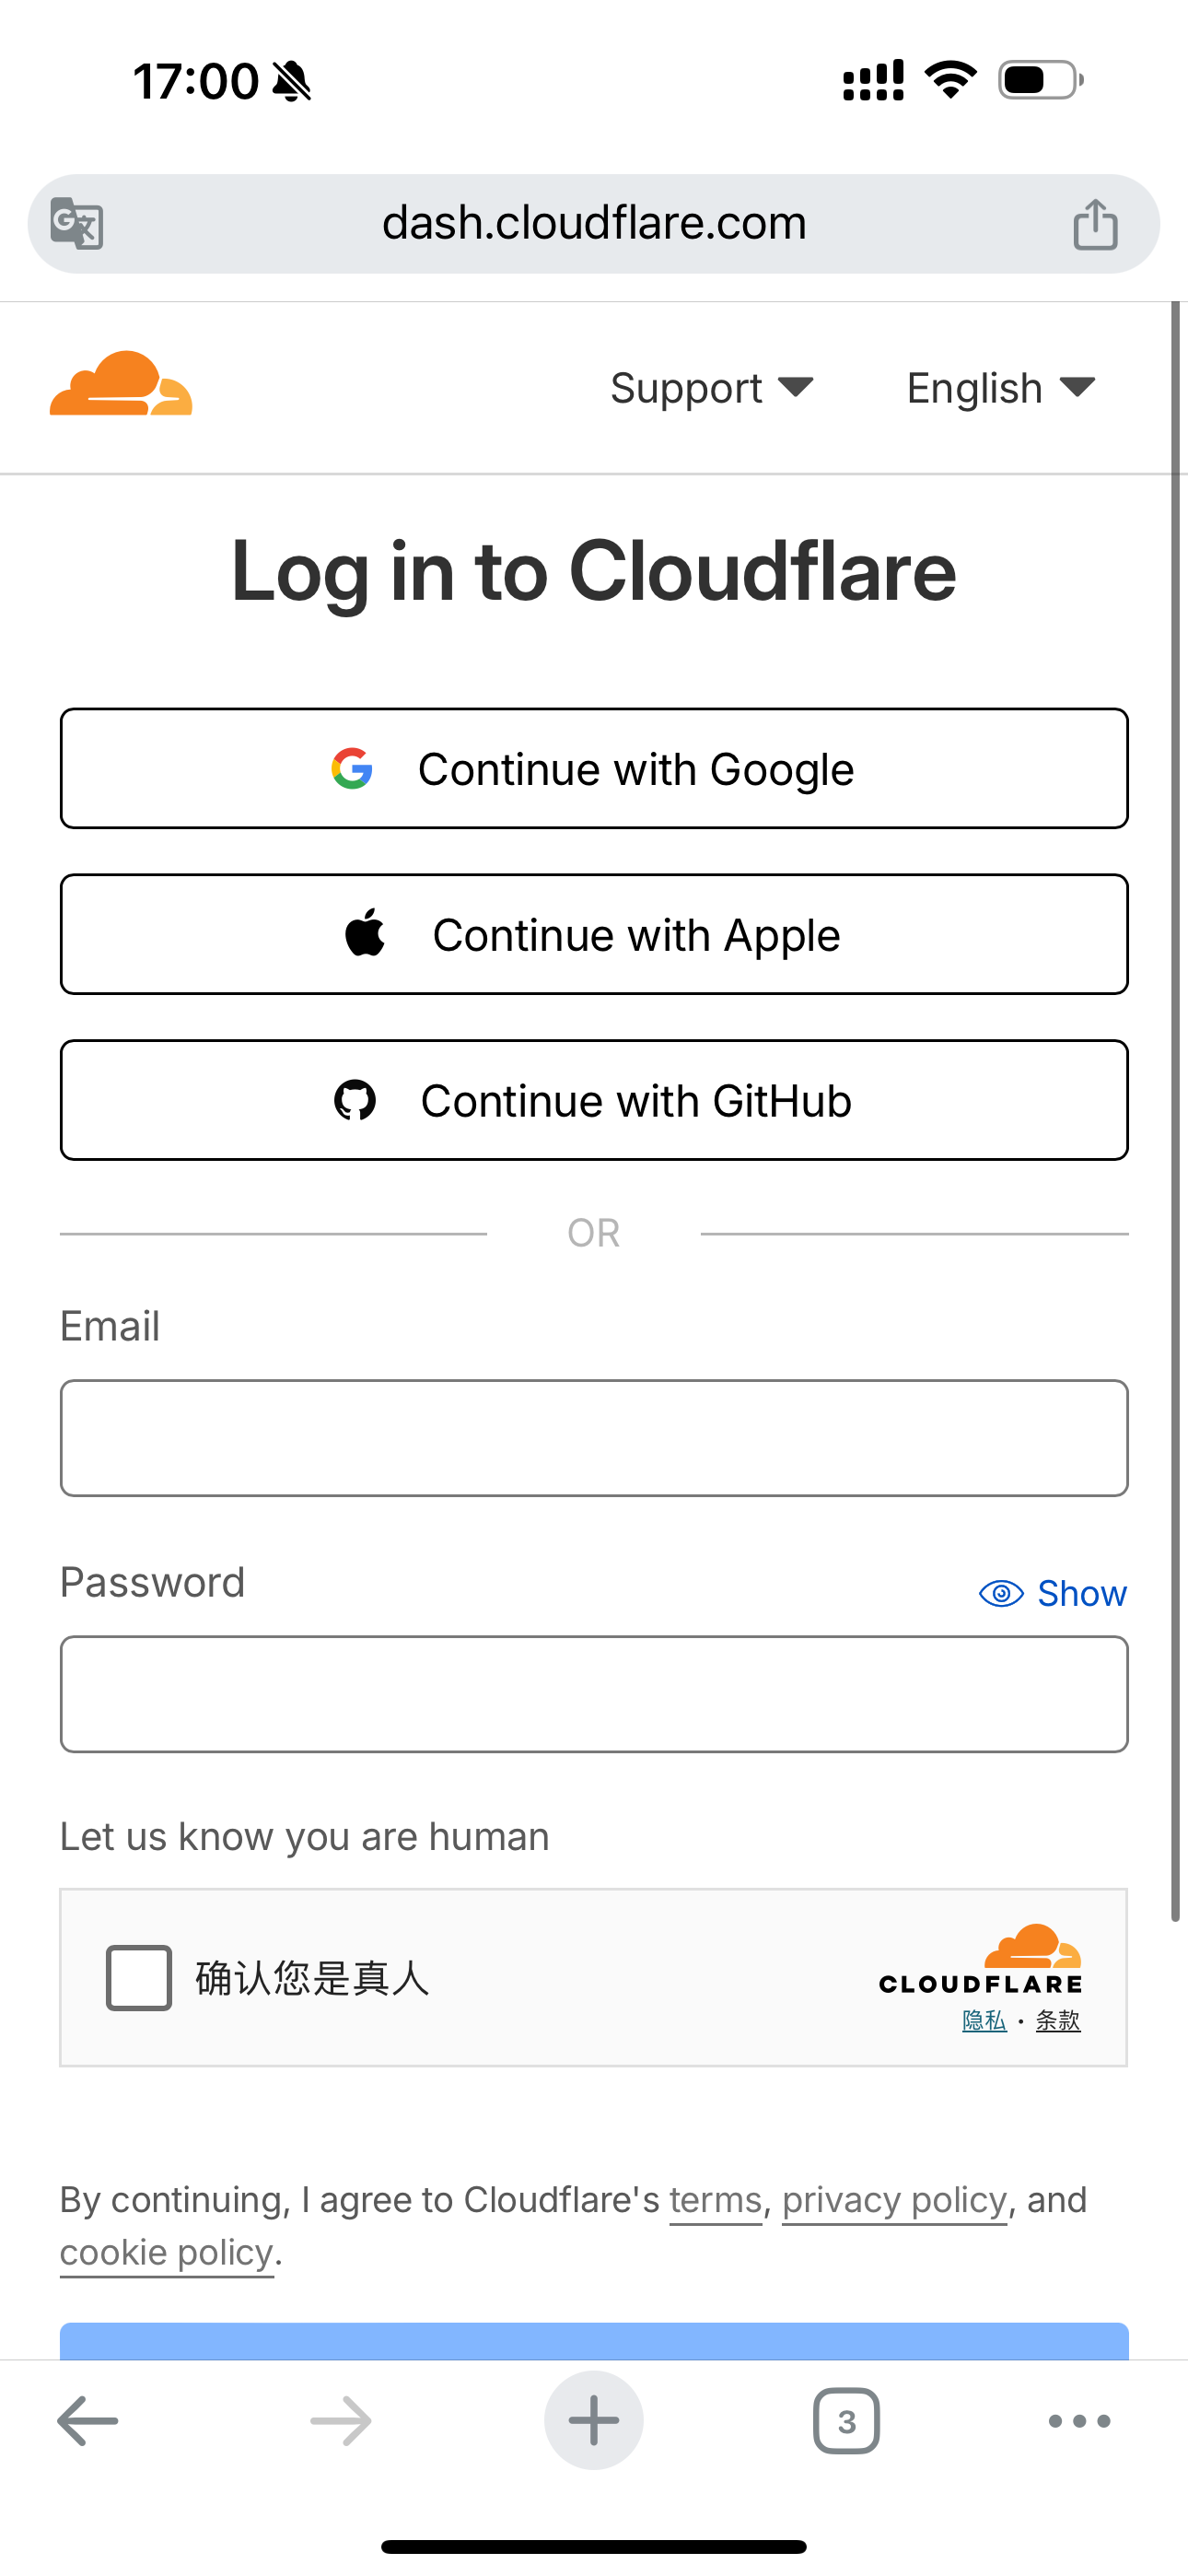Expand the Support dropdown
Screen dimensions: 1188x2576
point(712,388)
